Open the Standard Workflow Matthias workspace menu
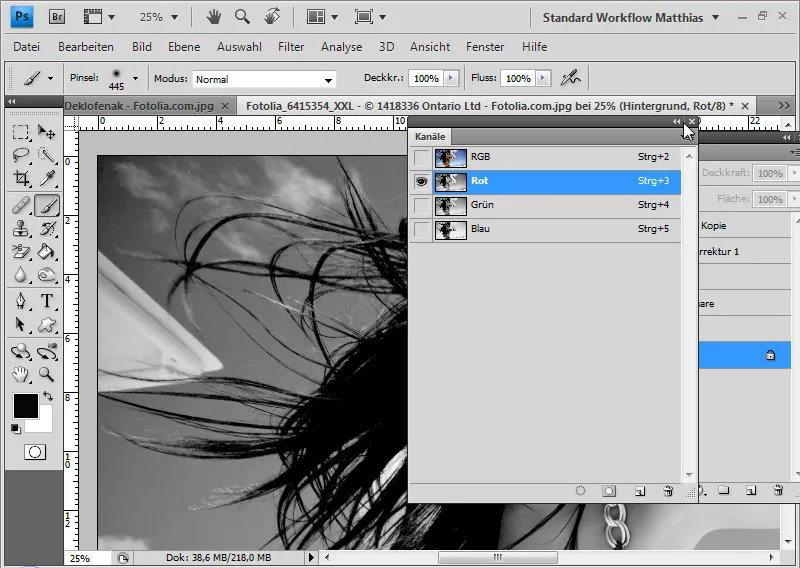This screenshot has height=568, width=800. pos(631,17)
